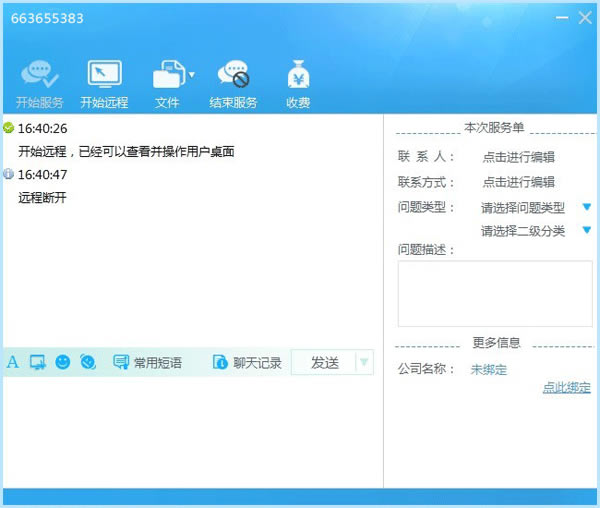This screenshot has width=600, height=508.
Task: Start remote session via 开始远程 icon
Action: (104, 75)
